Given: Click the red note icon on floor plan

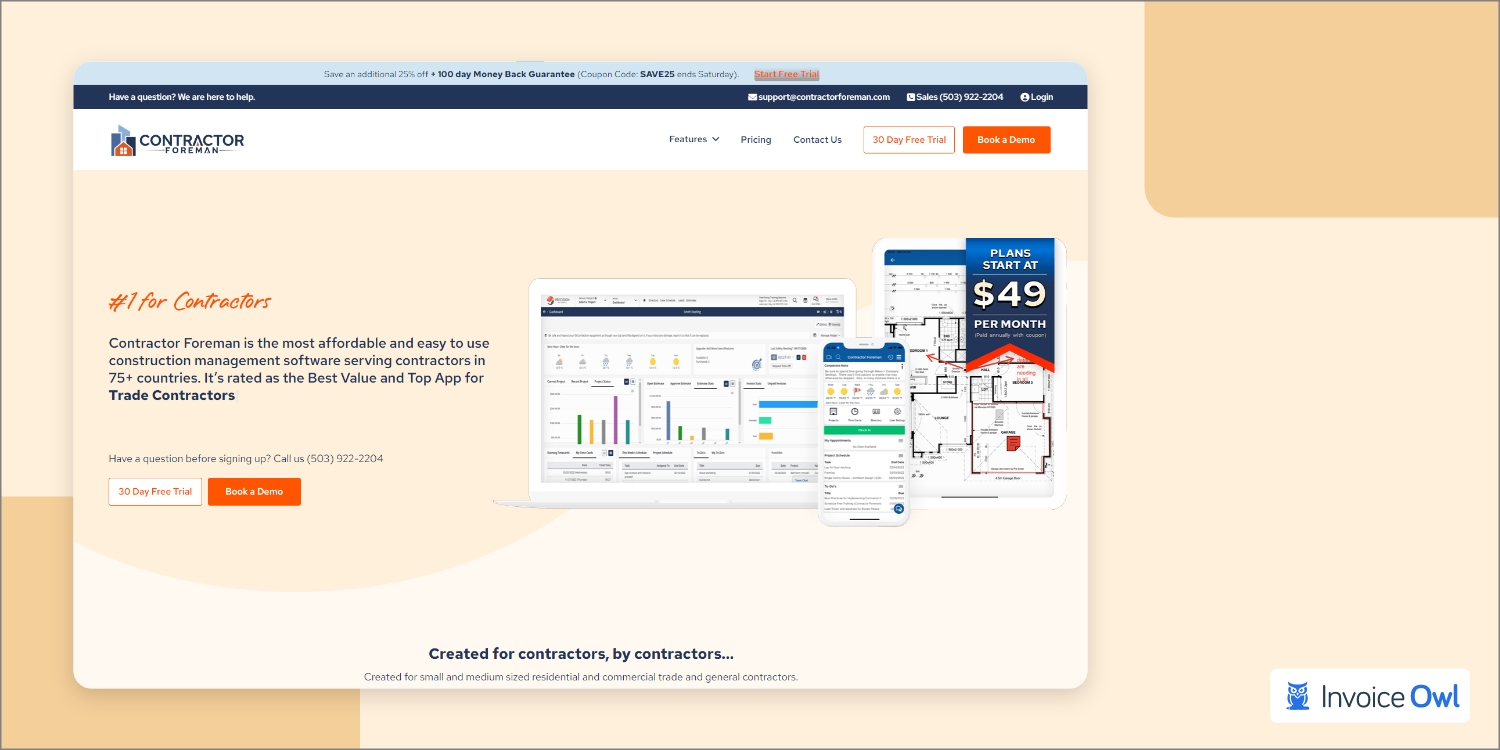Looking at the screenshot, I should [x=1012, y=441].
